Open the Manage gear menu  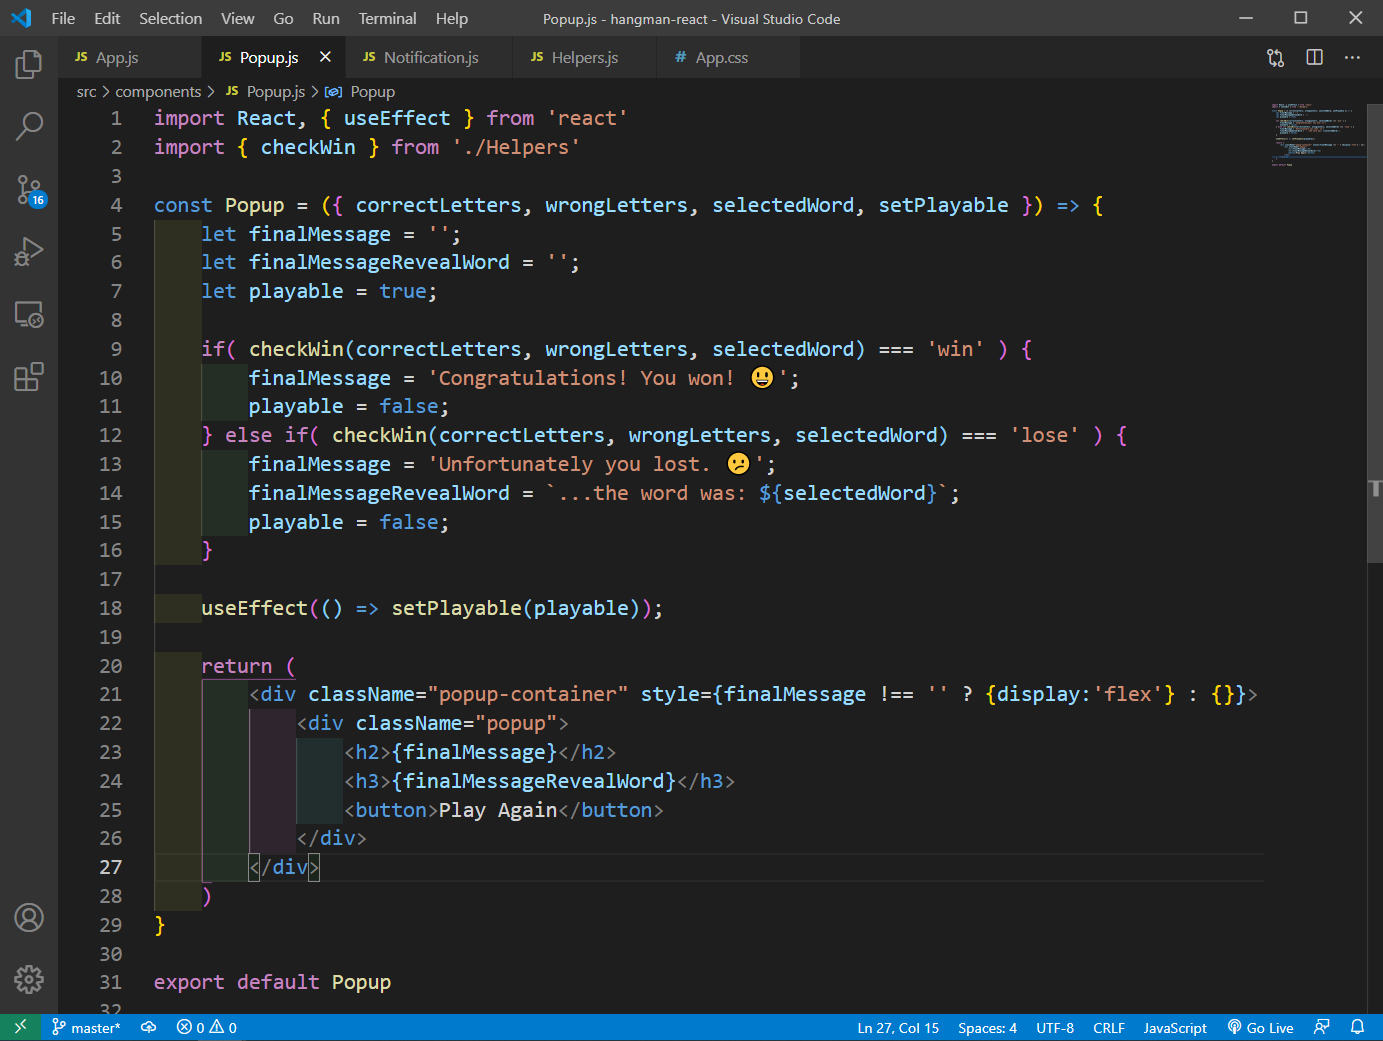click(29, 979)
